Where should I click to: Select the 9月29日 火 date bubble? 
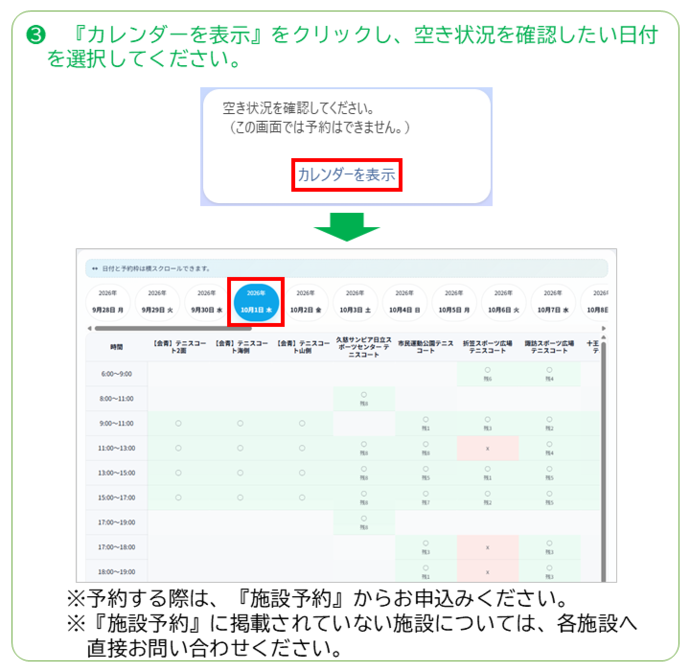[157, 302]
